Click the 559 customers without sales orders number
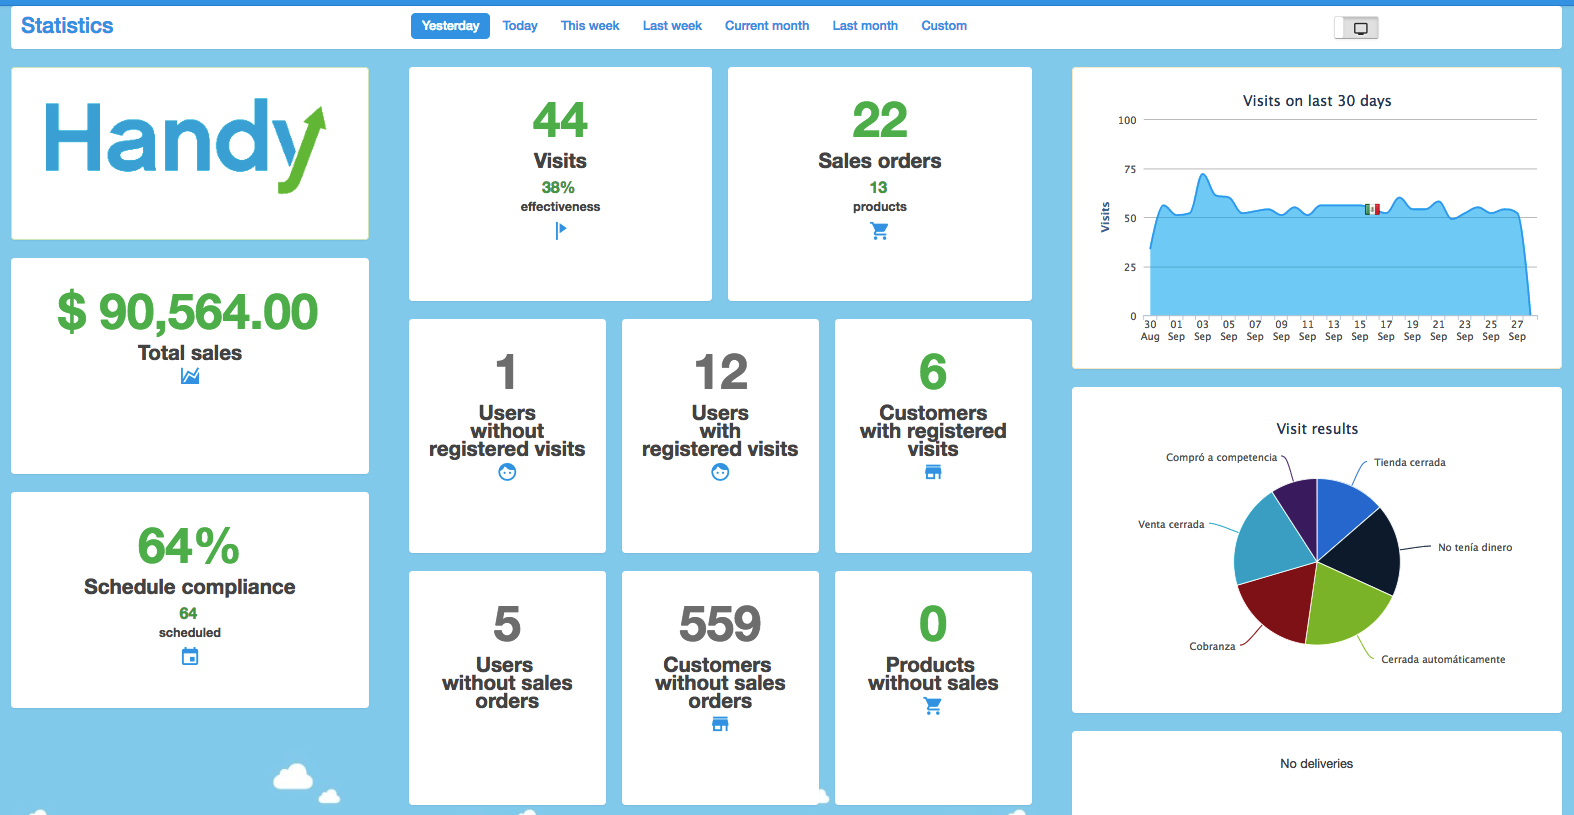Screen dimensions: 1574x815 (720, 624)
